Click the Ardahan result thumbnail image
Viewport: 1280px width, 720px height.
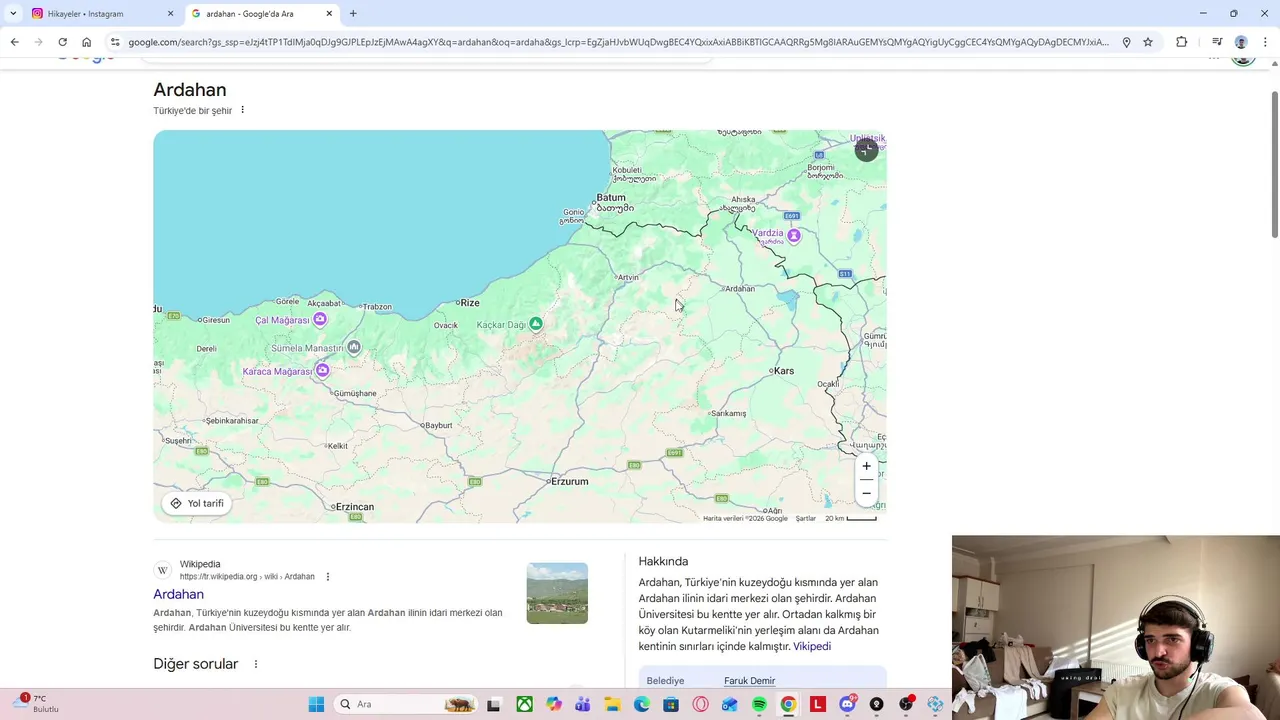click(557, 593)
